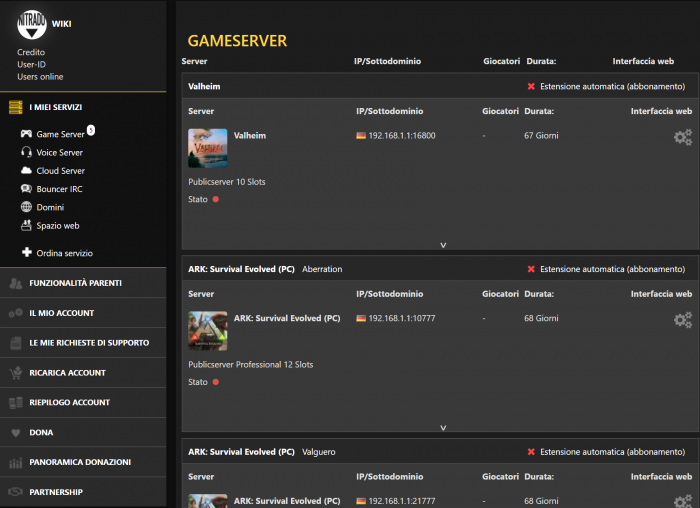Viewport: 700px width, 508px height.
Task: Open Voice Server entry
Action: coord(60,153)
